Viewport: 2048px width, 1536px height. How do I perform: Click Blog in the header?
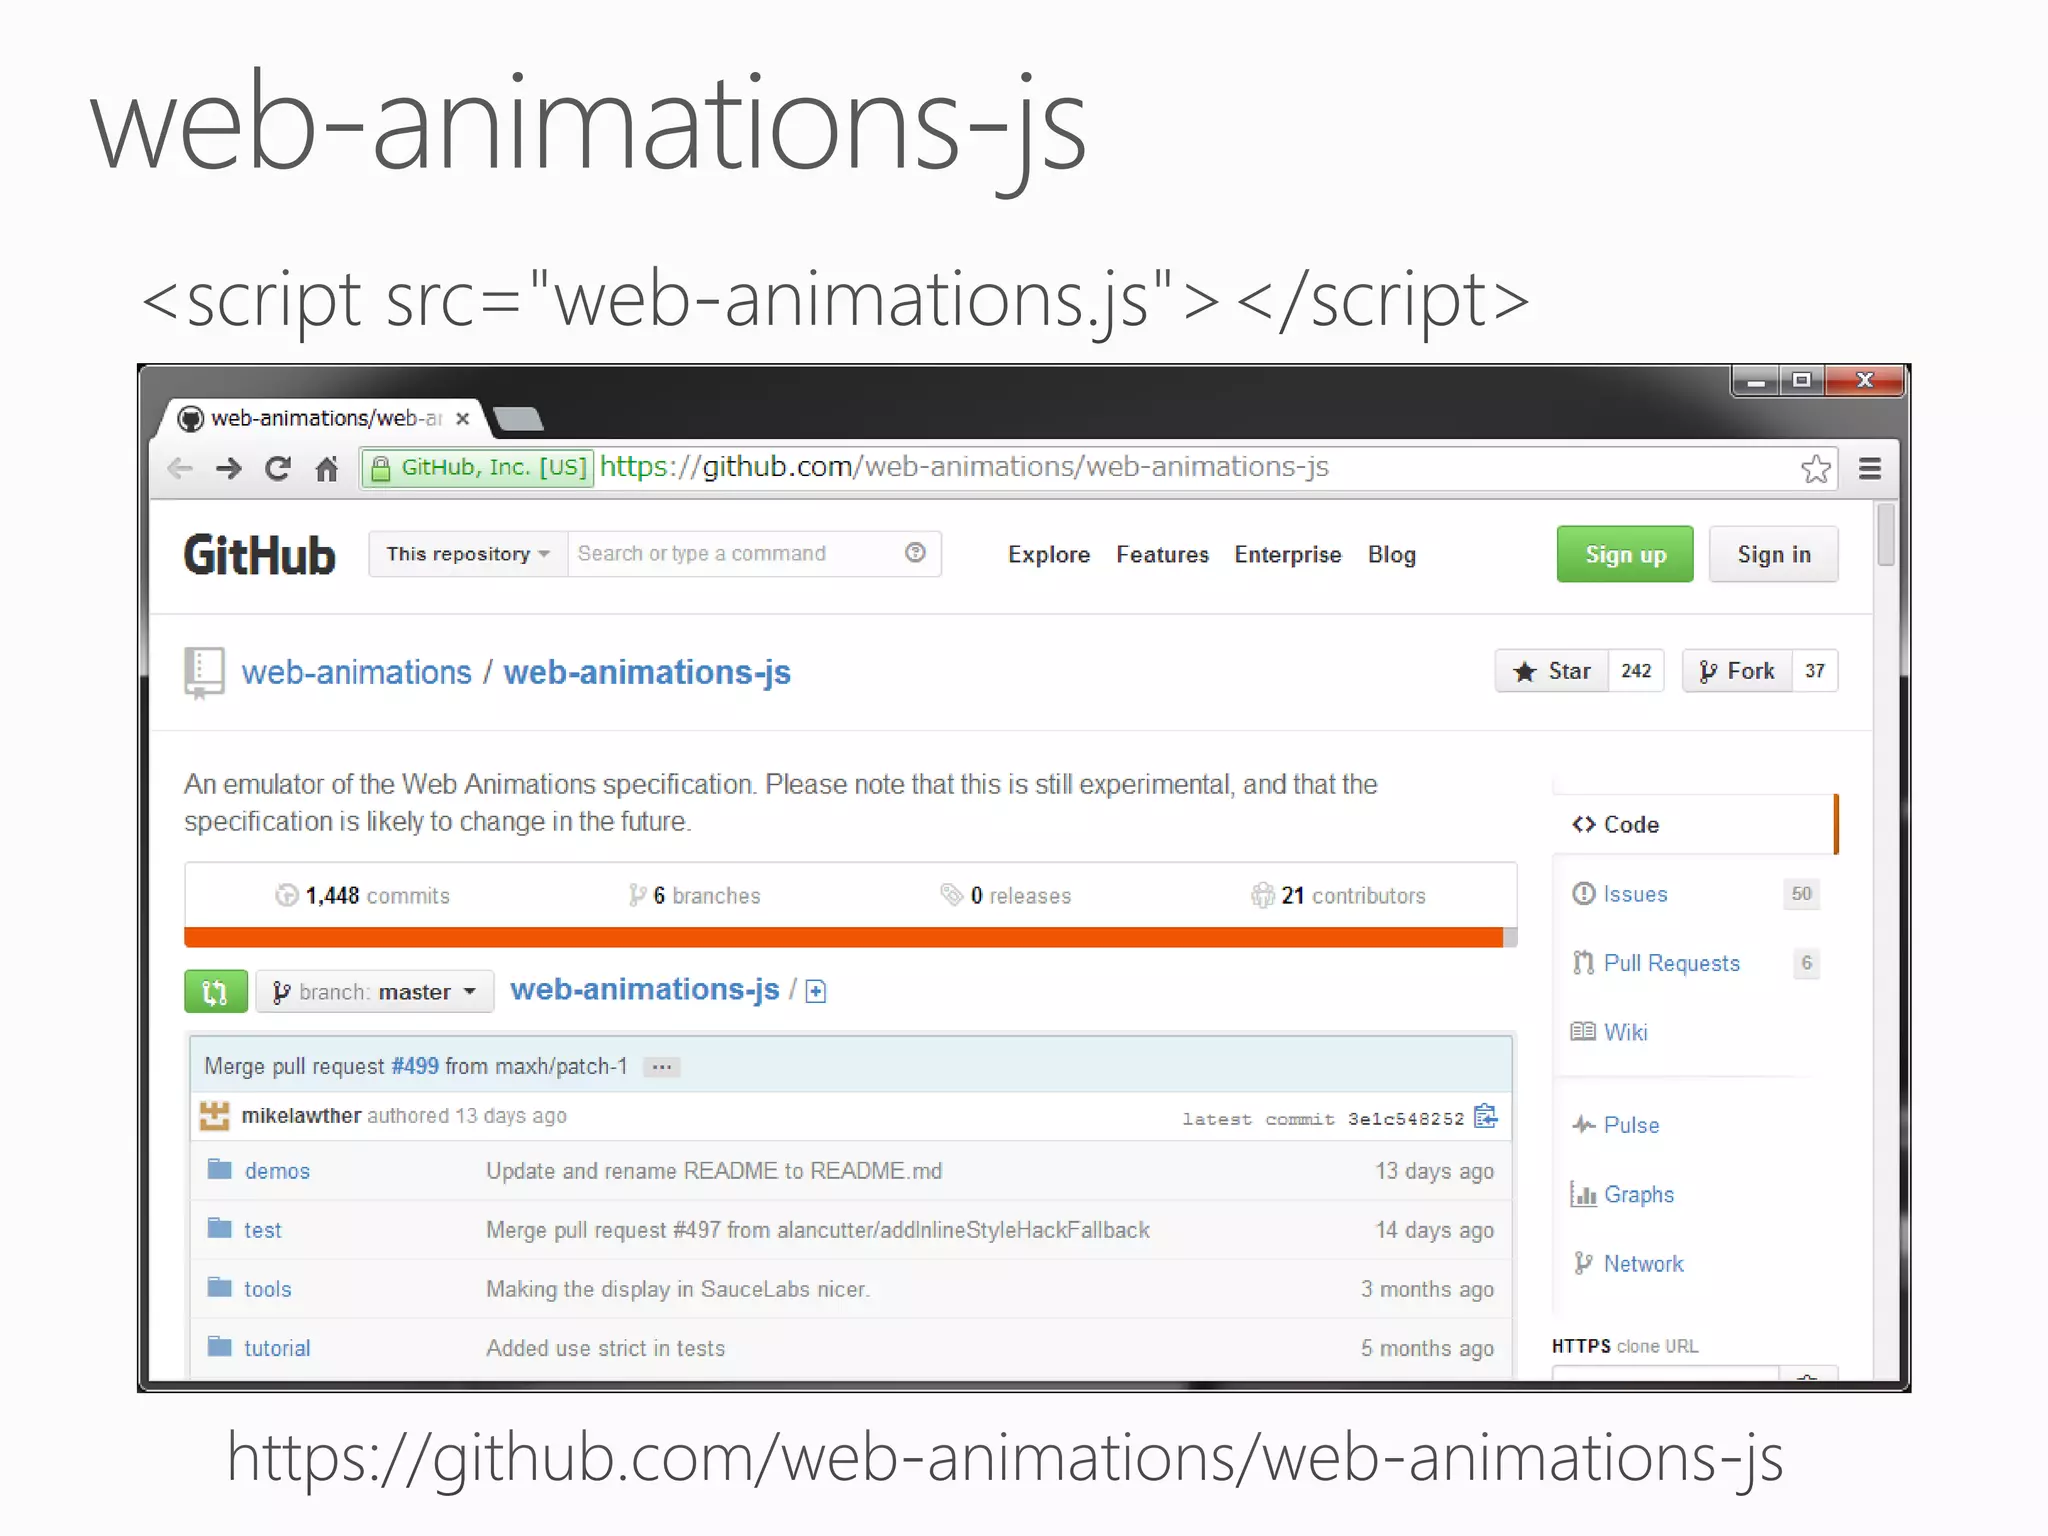coord(1392,555)
